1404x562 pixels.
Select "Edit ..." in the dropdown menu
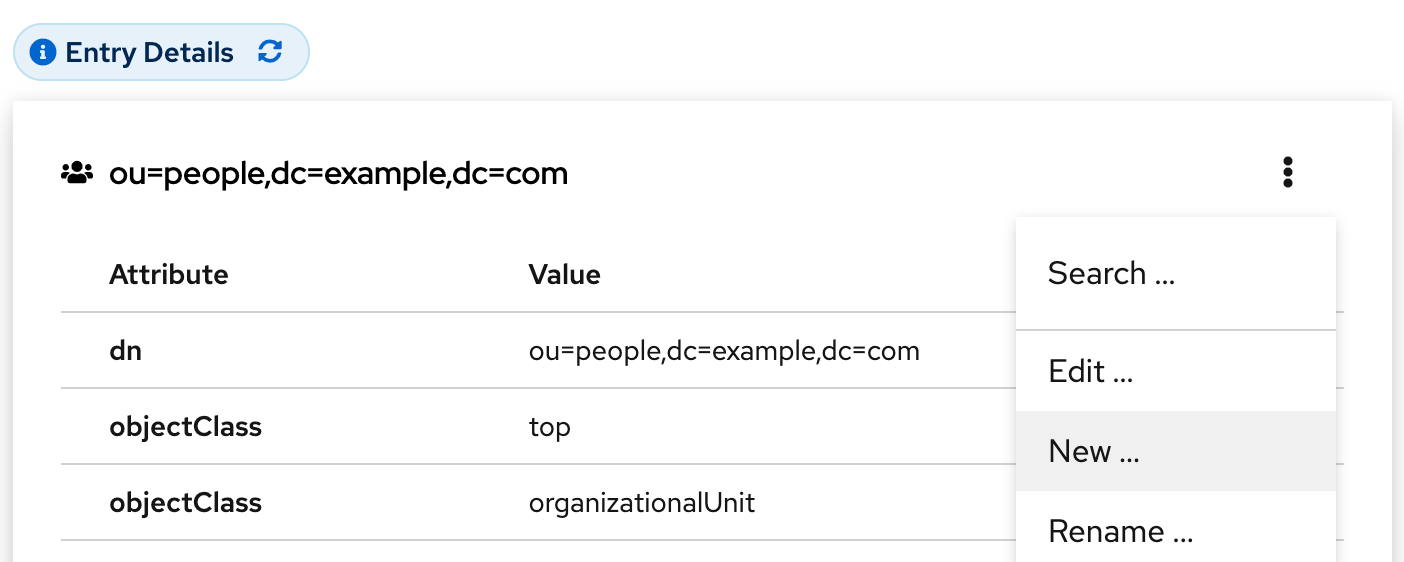[x=1090, y=371]
